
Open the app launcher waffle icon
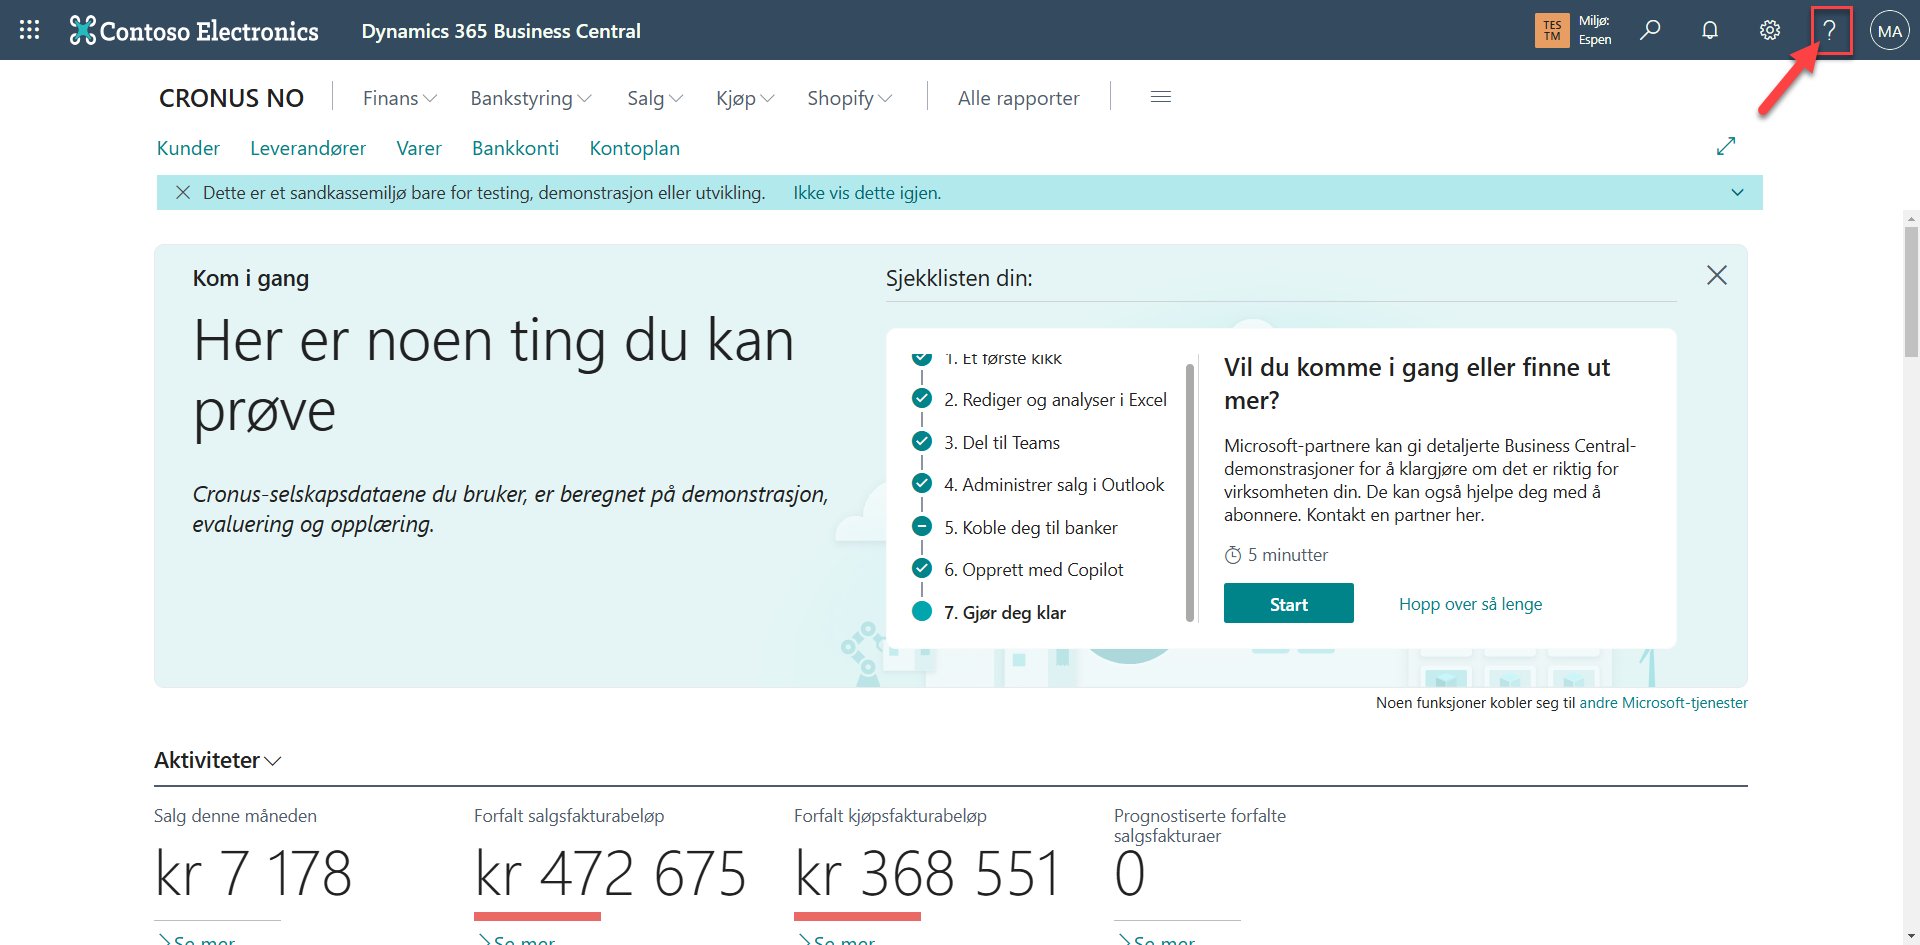point(30,30)
